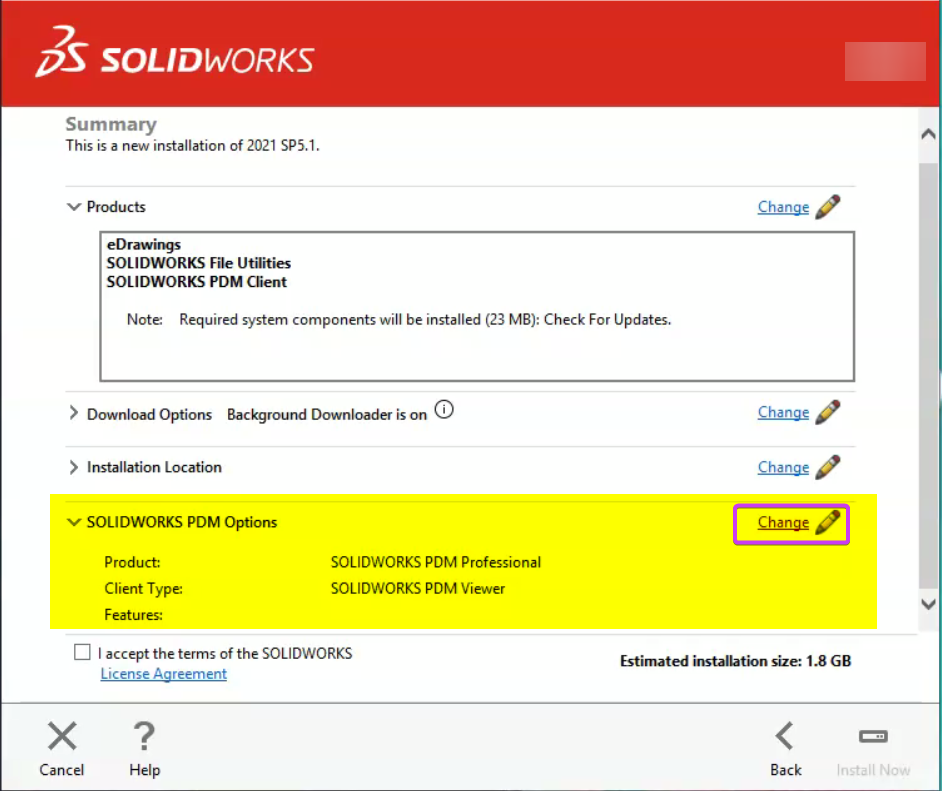Click the Change link for Installation Location
The width and height of the screenshot is (942, 791).
point(783,467)
